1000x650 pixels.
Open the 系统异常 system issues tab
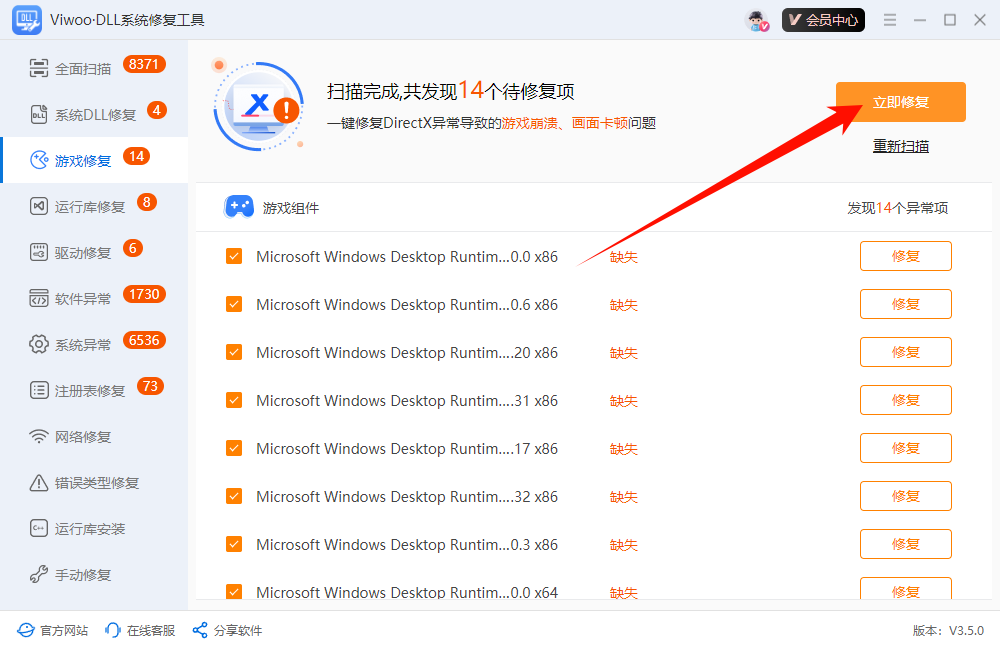tap(83, 345)
